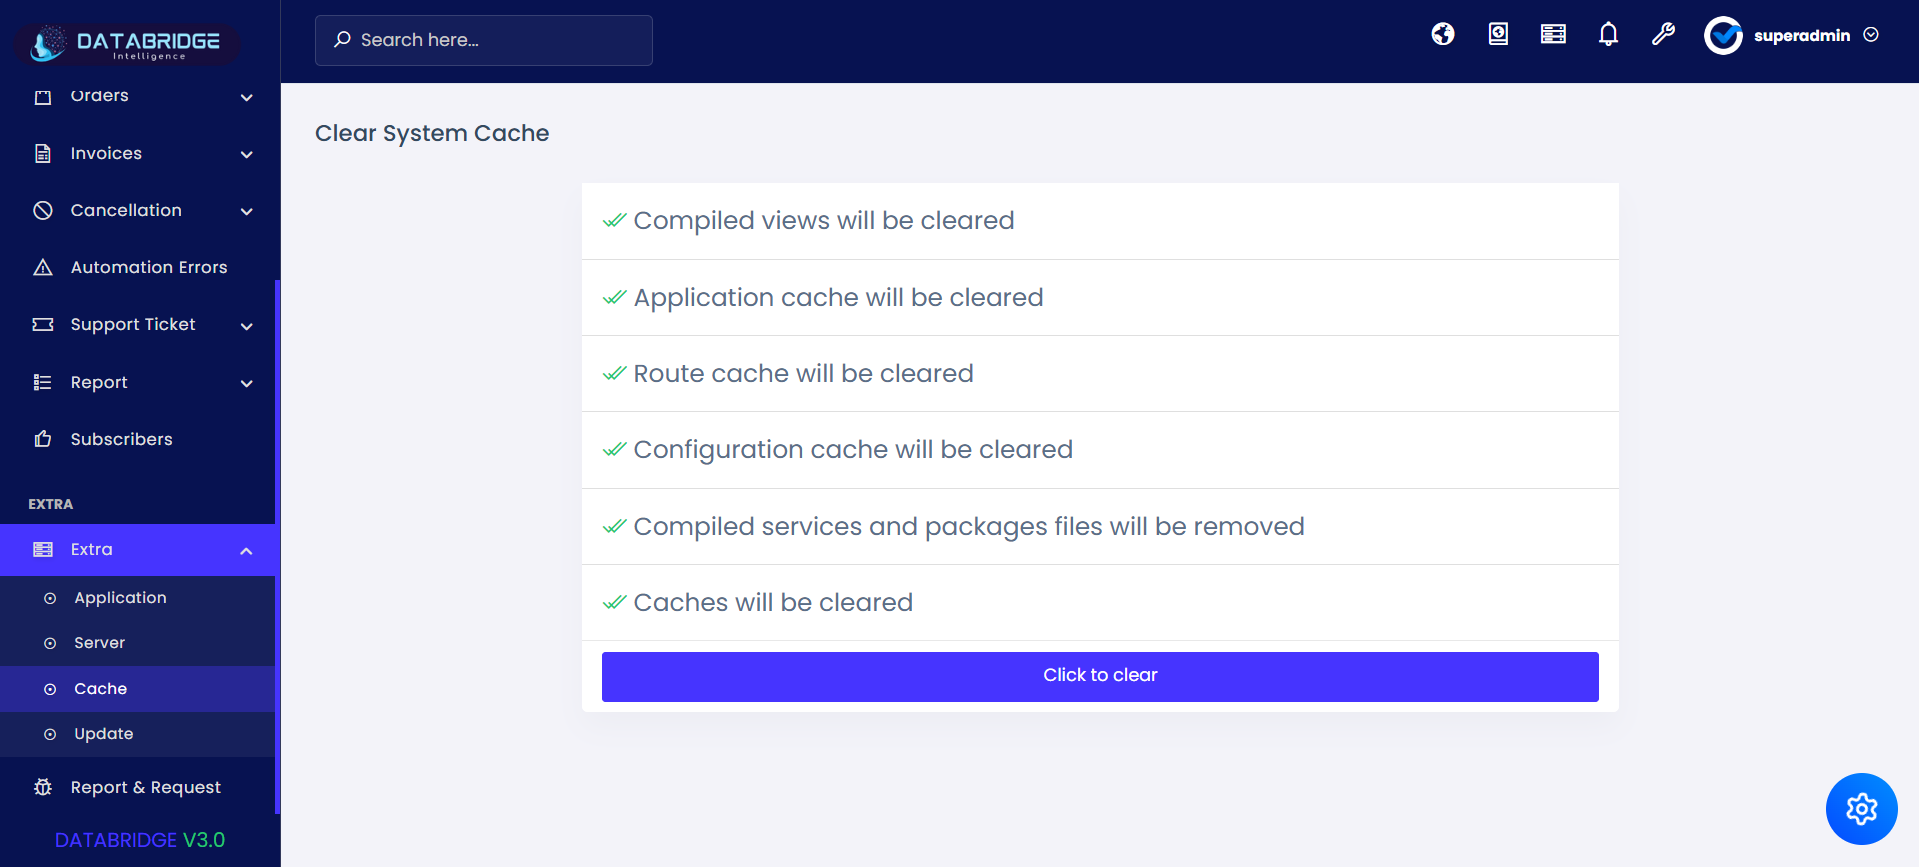Image resolution: width=1919 pixels, height=867 pixels.
Task: Click the Automation Errors warning triangle icon
Action: tap(43, 267)
